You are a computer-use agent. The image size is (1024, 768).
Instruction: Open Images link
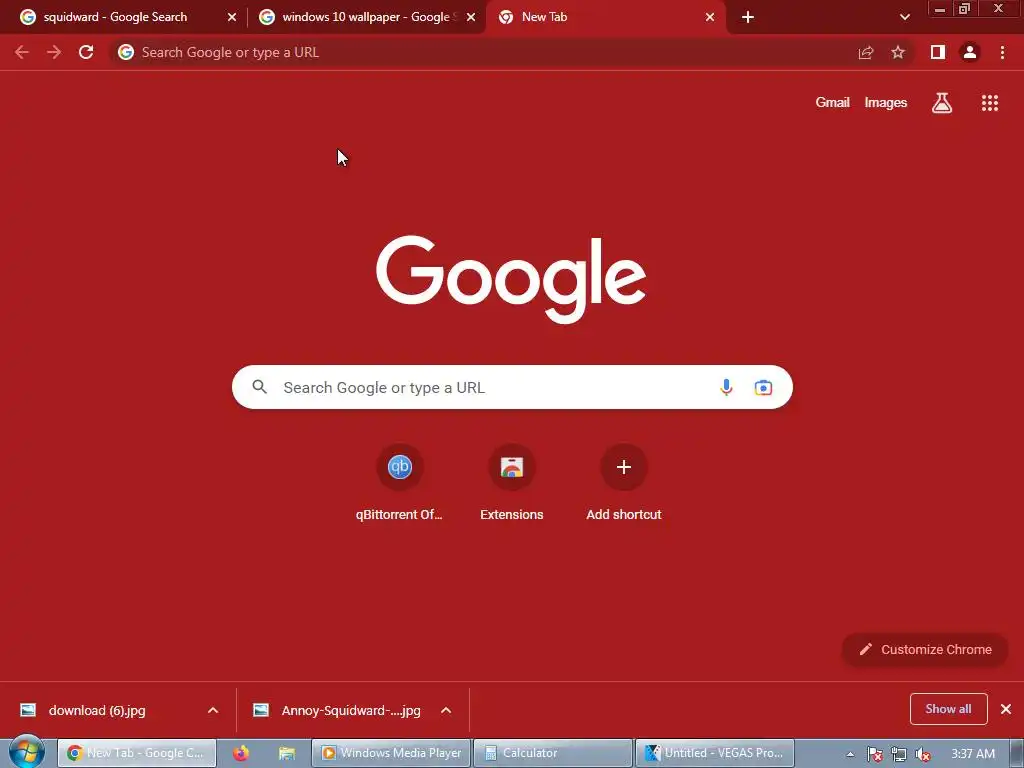point(886,103)
